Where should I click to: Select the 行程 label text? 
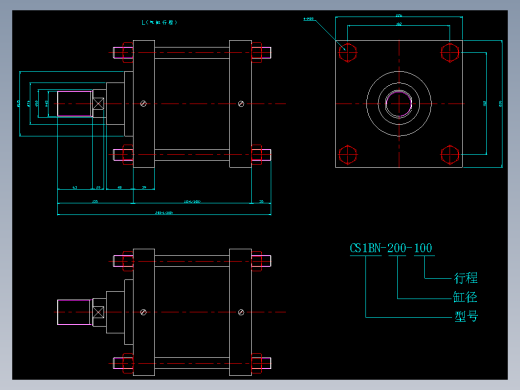pyautogui.click(x=466, y=278)
